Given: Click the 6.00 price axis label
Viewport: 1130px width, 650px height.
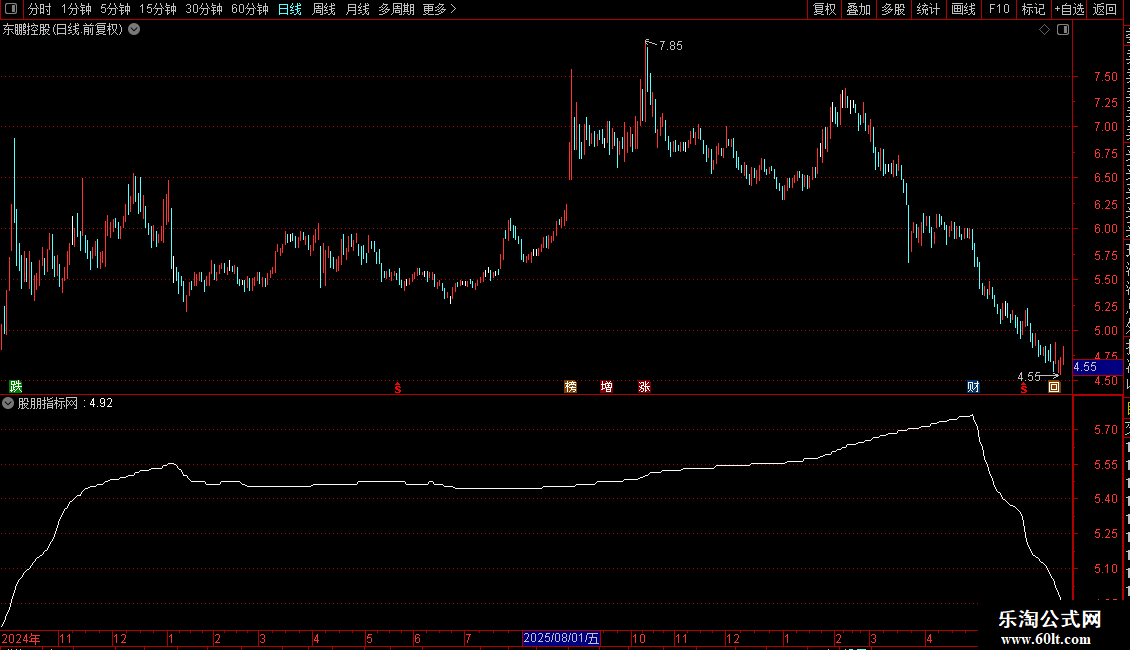Looking at the screenshot, I should [x=1105, y=228].
